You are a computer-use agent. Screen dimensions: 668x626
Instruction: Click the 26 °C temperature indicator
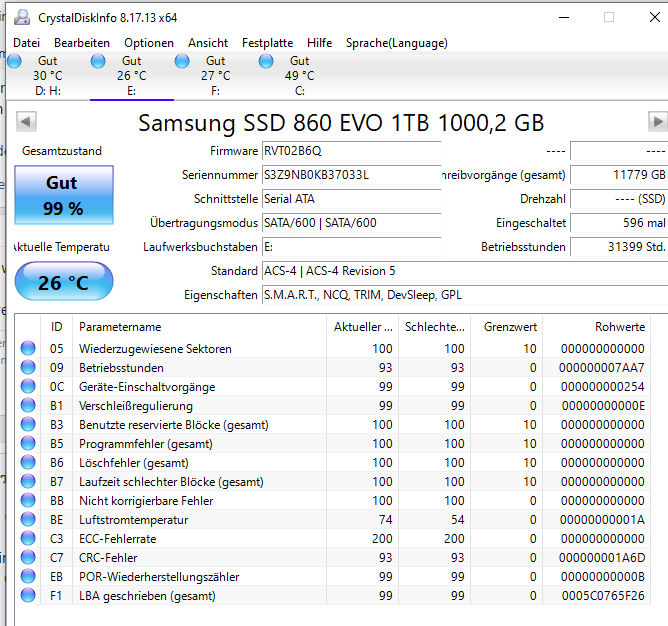click(64, 282)
